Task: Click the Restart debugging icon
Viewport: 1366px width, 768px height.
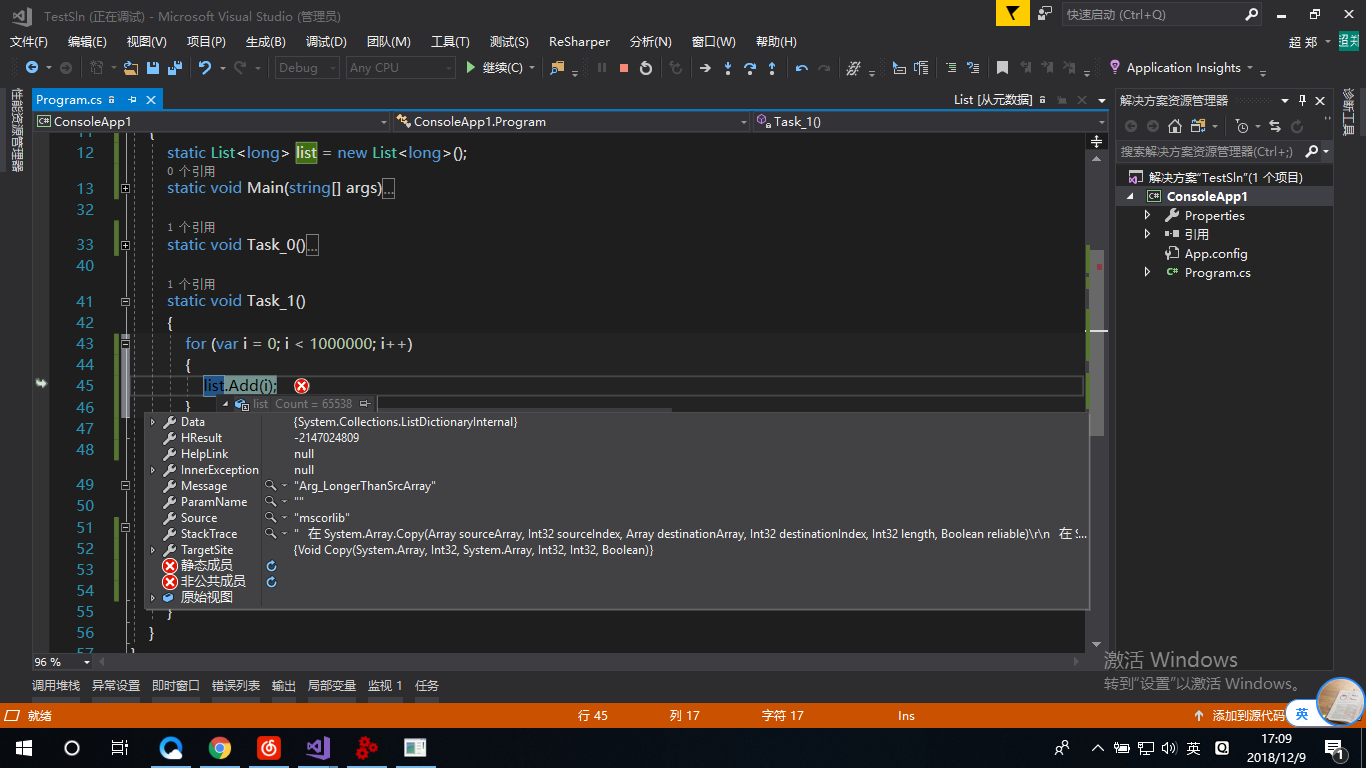Action: pos(646,68)
